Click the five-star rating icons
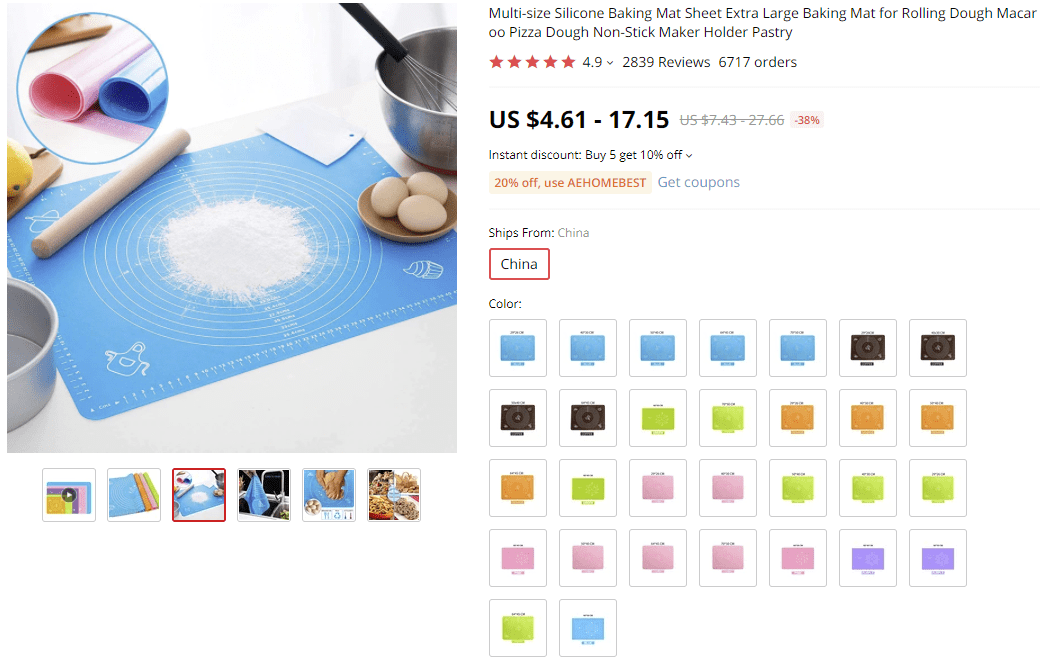This screenshot has width=1042, height=668. point(532,62)
